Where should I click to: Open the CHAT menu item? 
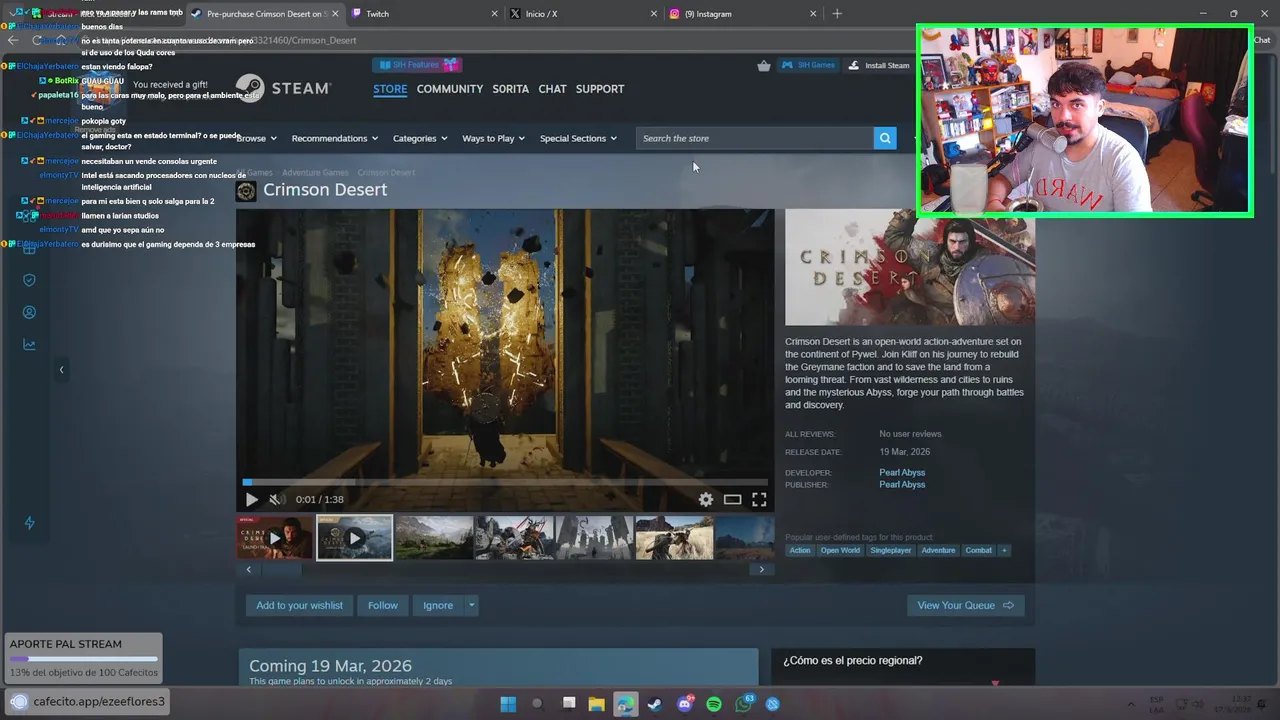pyautogui.click(x=552, y=89)
